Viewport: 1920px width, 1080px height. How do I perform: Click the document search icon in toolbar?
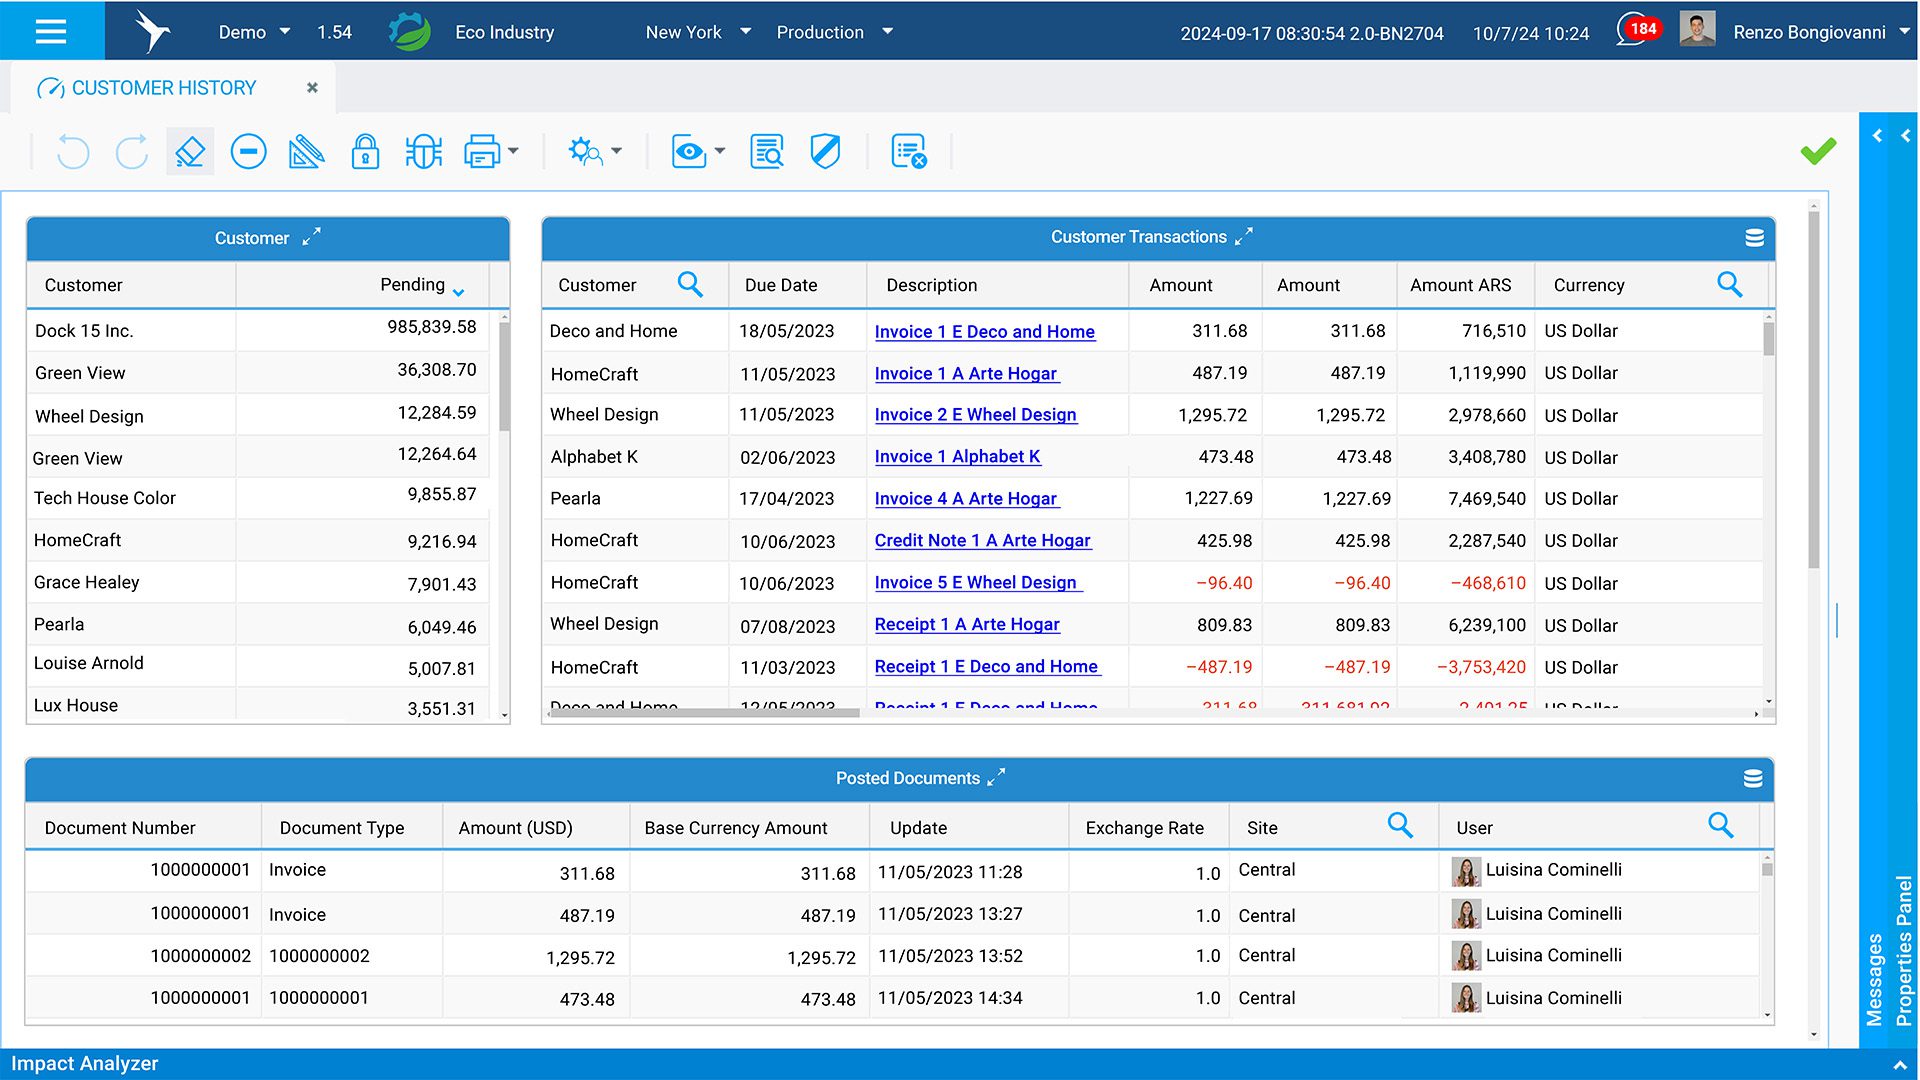pos(767,152)
